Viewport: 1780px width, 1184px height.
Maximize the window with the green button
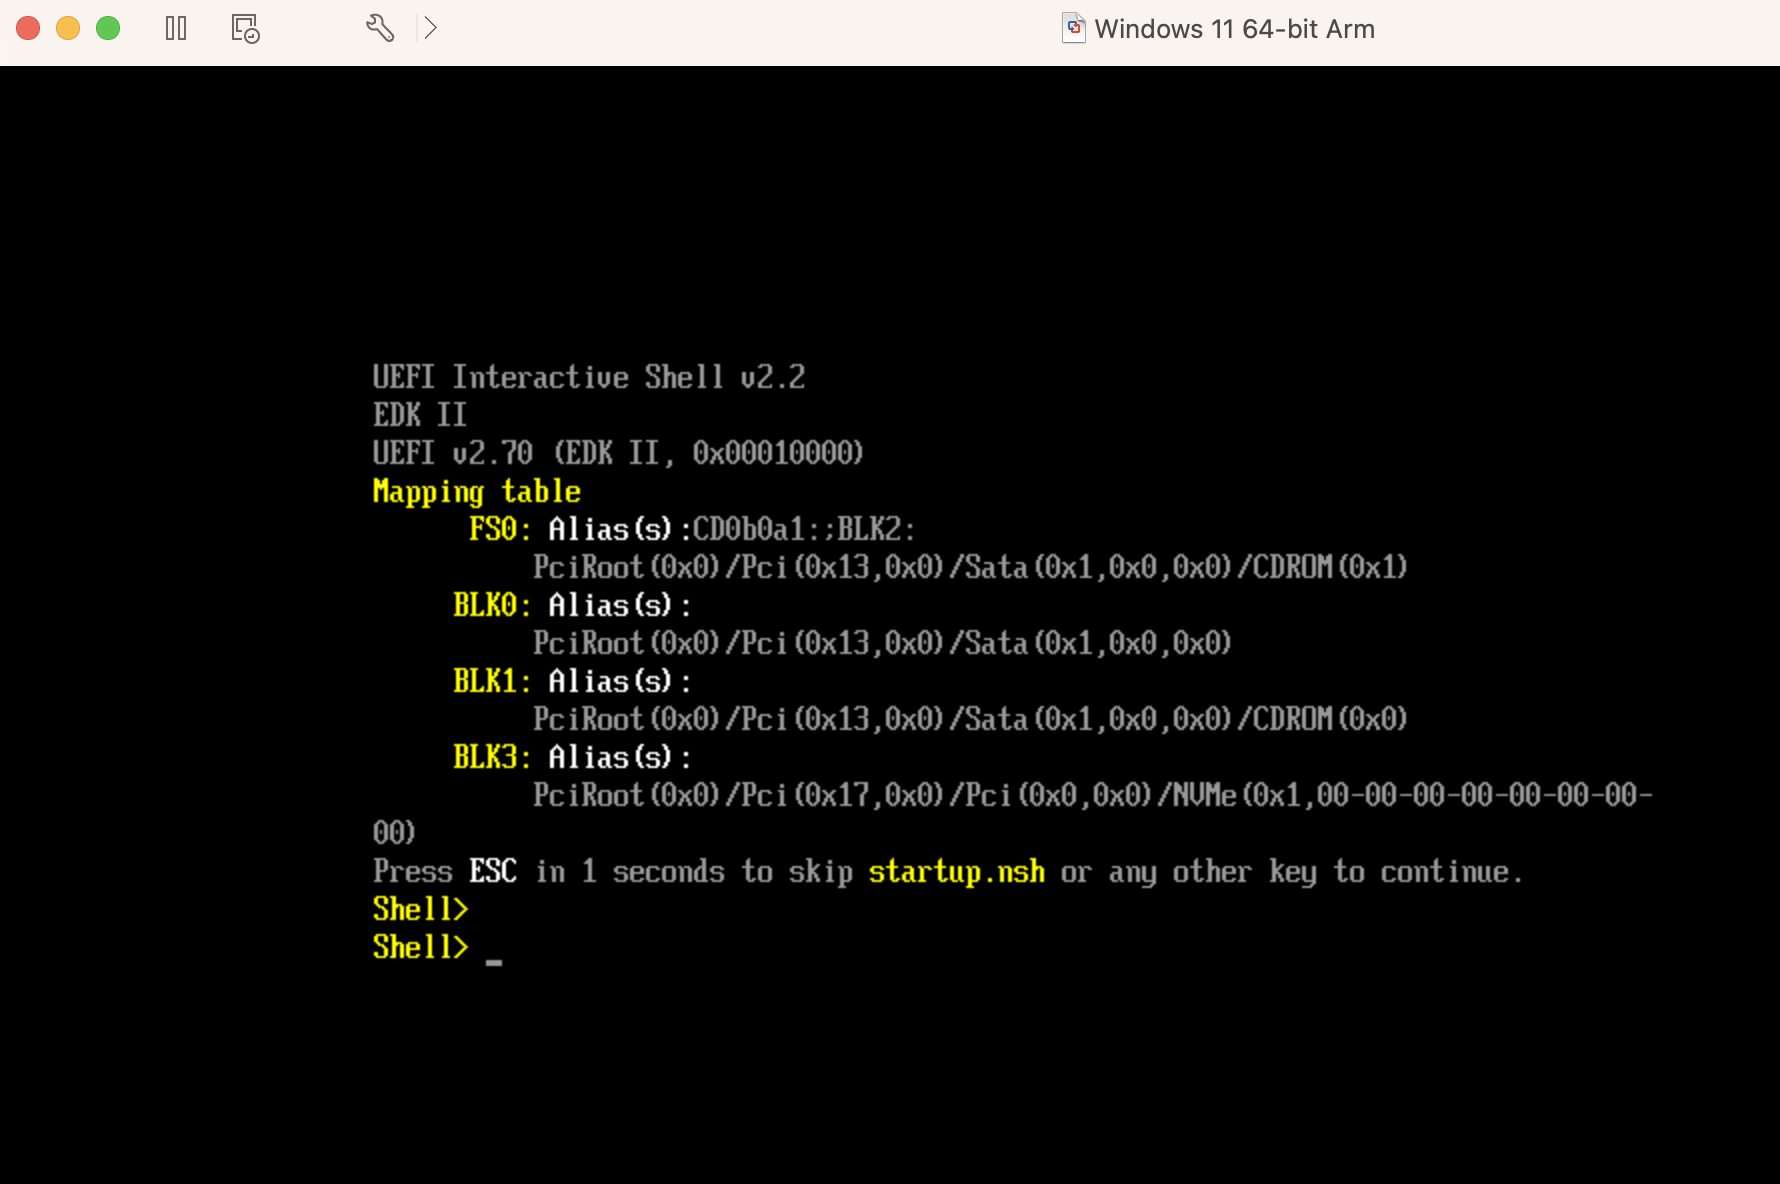(x=108, y=28)
